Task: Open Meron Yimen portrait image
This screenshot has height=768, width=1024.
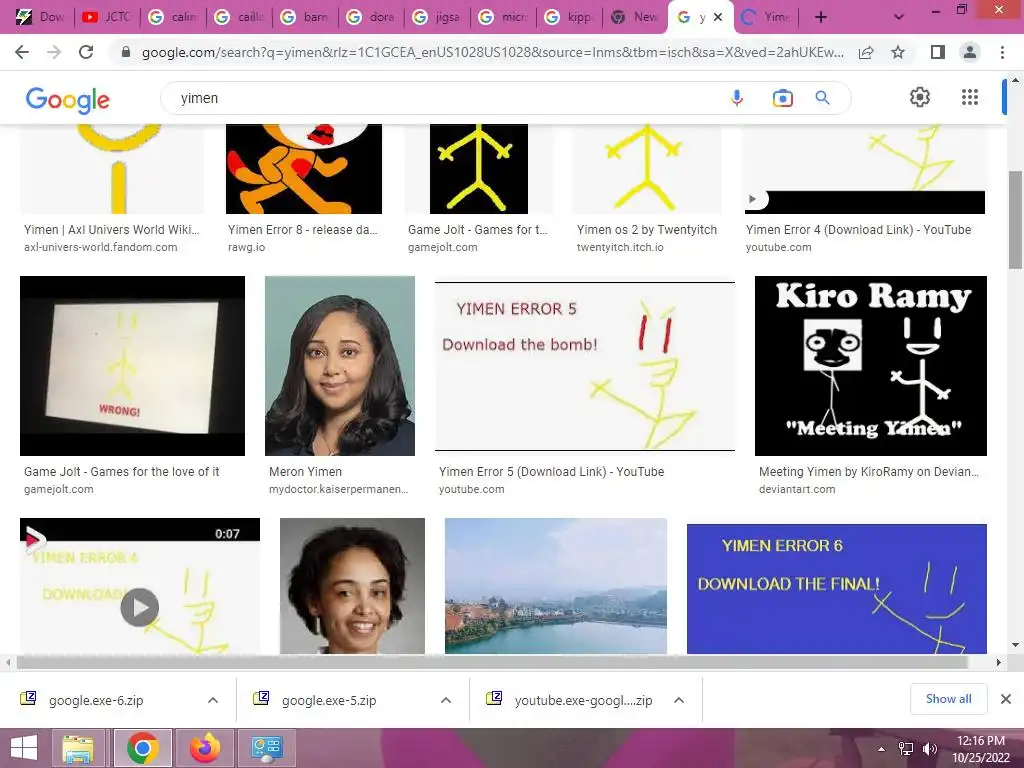Action: pos(340,366)
